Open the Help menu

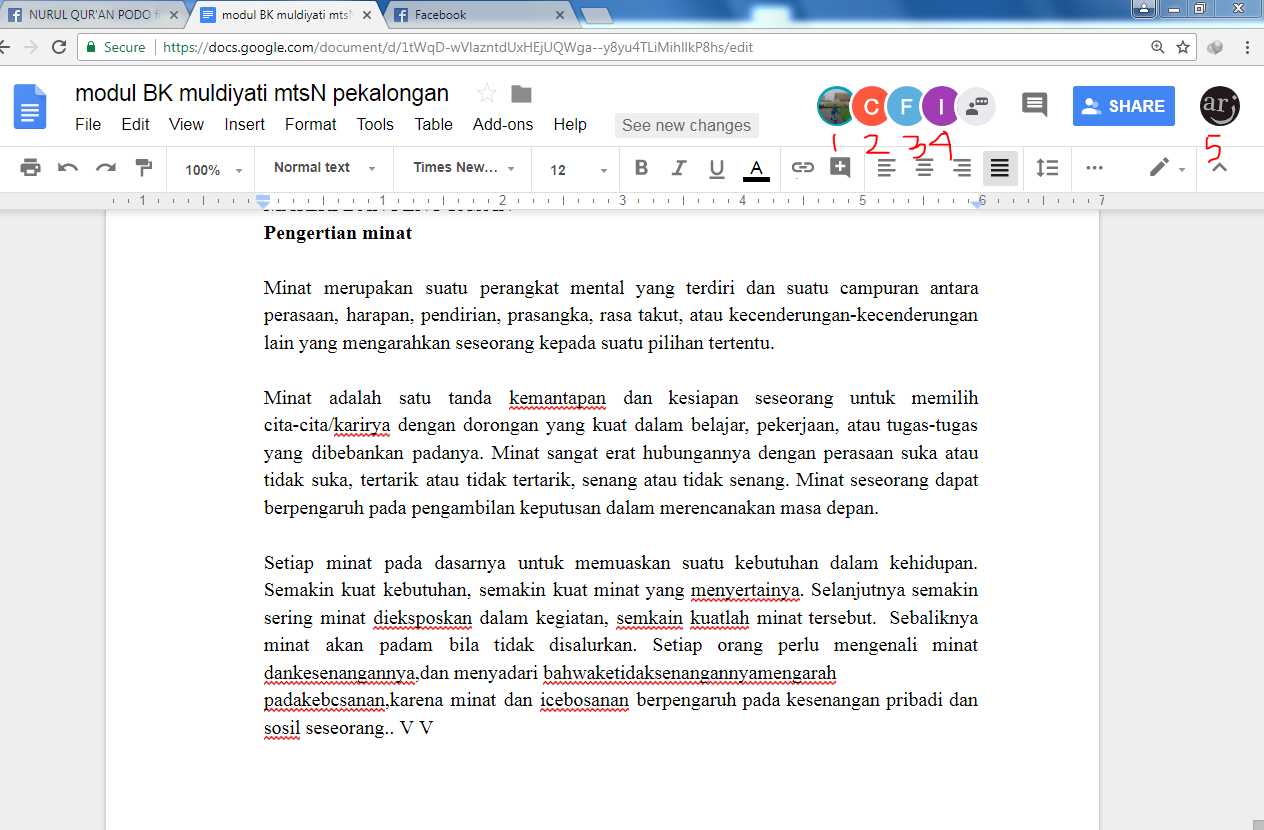click(570, 125)
